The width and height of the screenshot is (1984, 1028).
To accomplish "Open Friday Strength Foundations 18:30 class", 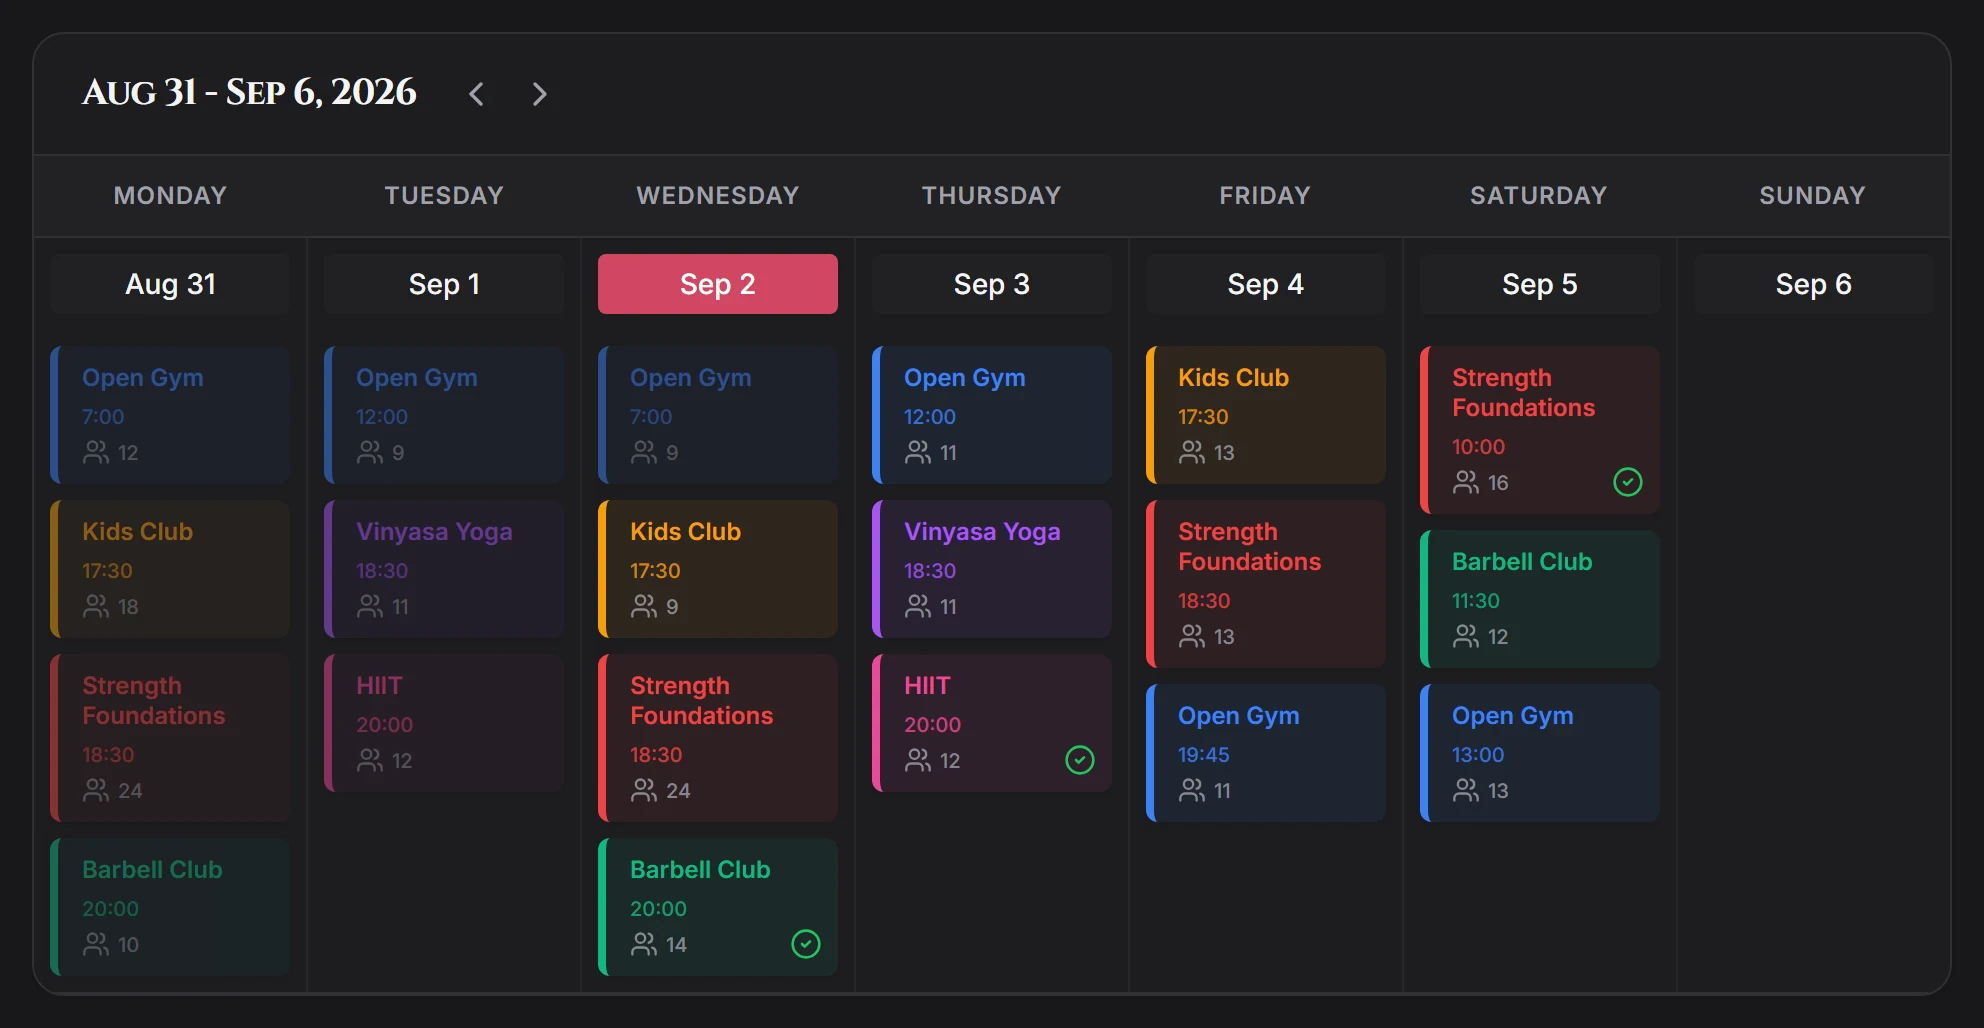I will 1266,584.
